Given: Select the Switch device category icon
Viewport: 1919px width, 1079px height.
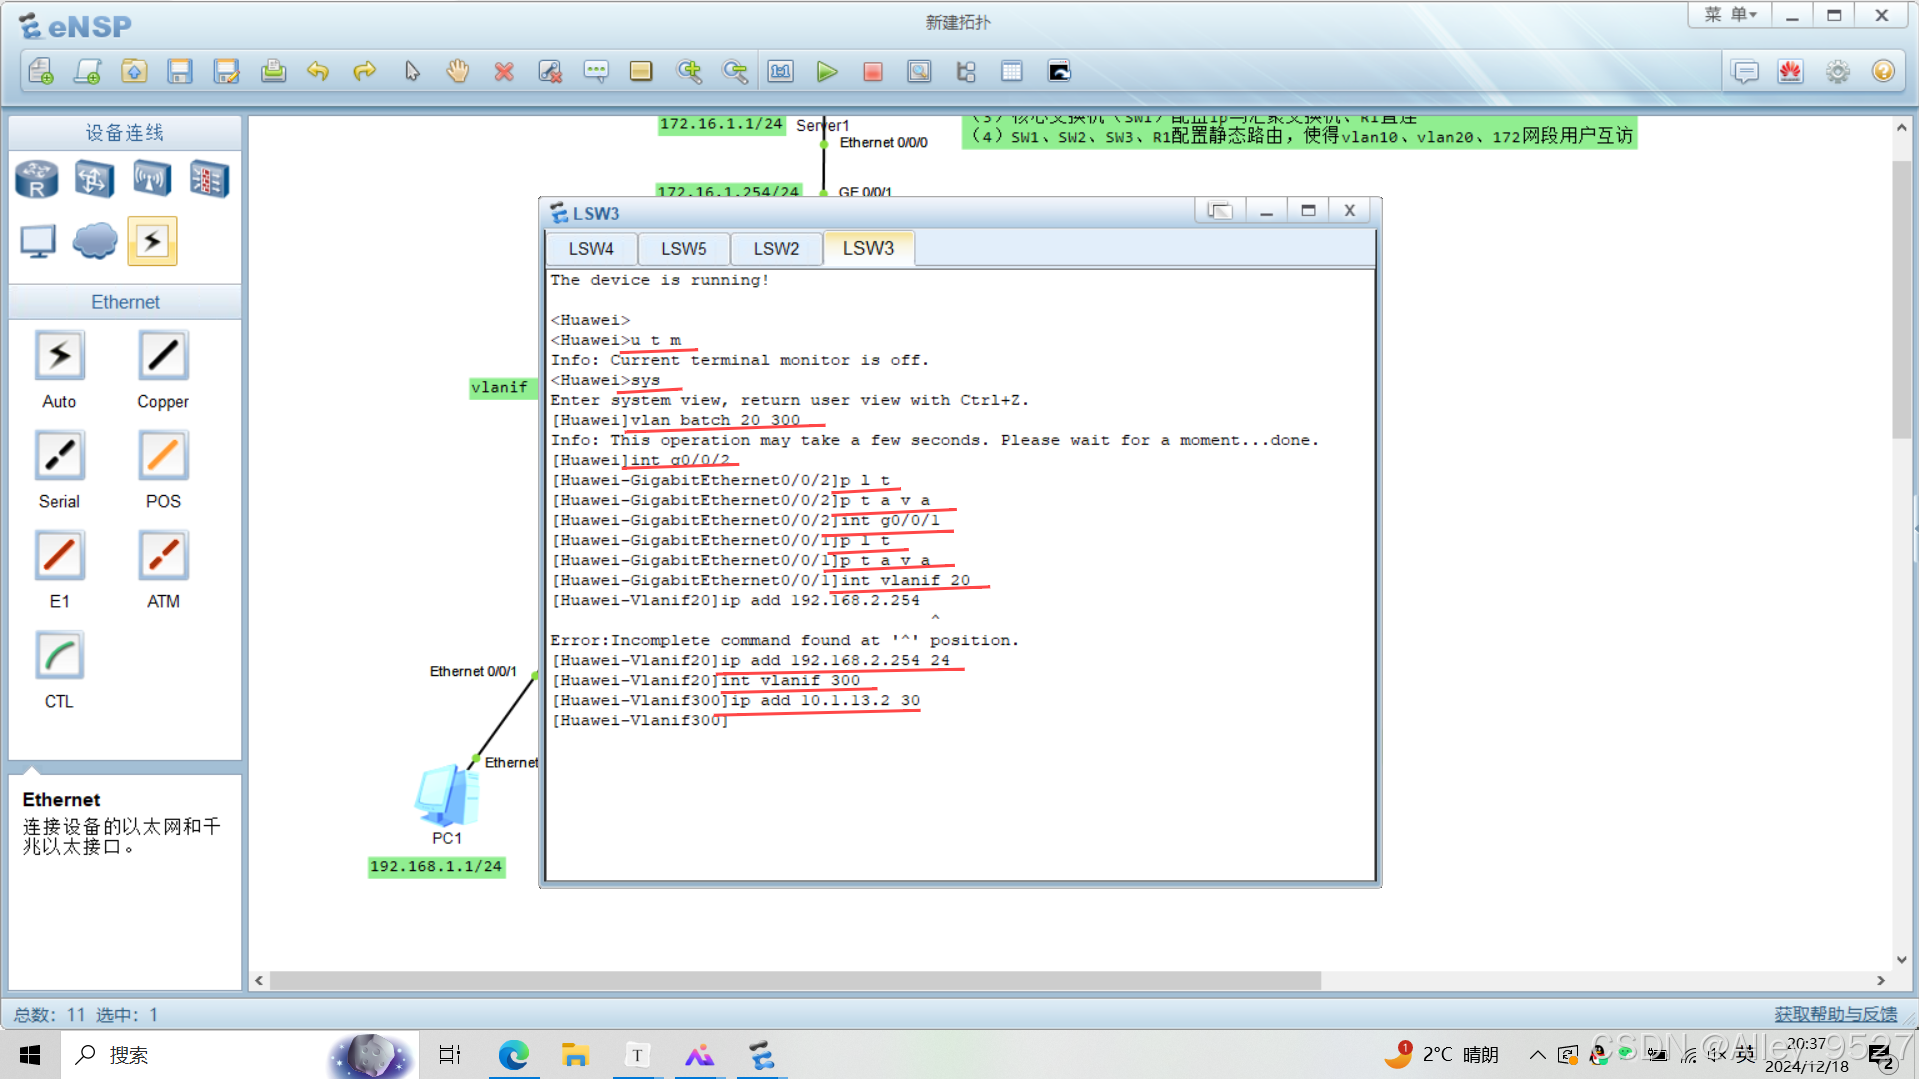Looking at the screenshot, I should pos(94,180).
